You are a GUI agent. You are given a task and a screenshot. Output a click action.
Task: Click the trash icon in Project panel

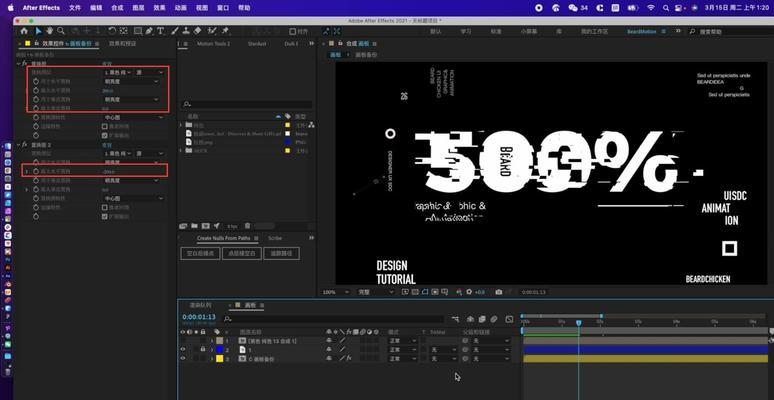click(247, 226)
